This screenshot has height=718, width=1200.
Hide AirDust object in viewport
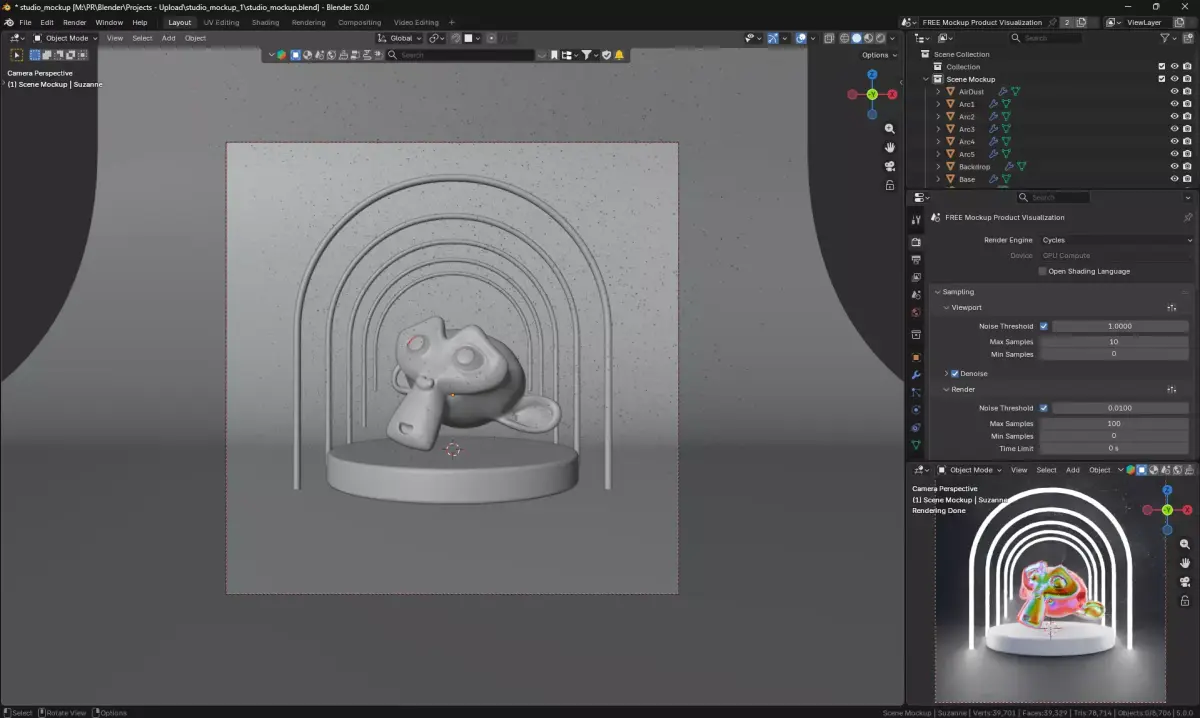point(1175,92)
